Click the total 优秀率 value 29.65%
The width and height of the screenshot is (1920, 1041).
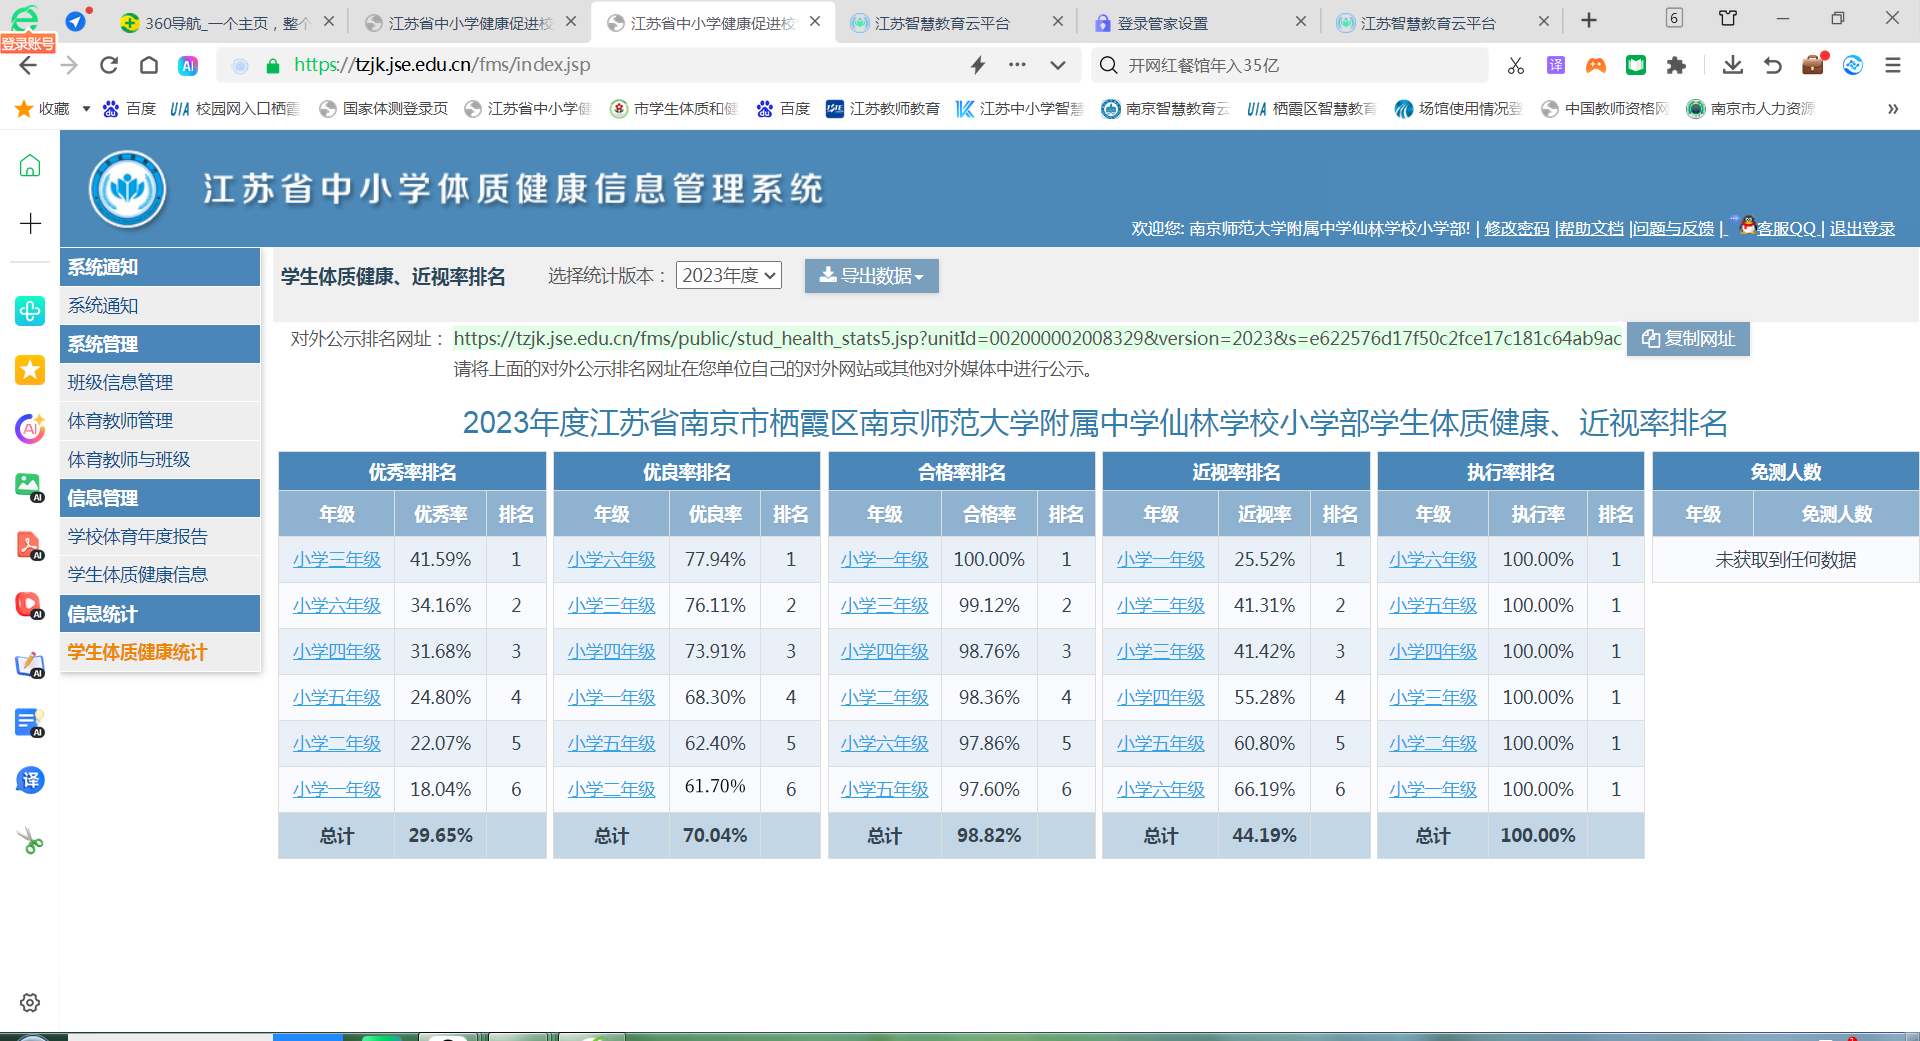(x=440, y=836)
